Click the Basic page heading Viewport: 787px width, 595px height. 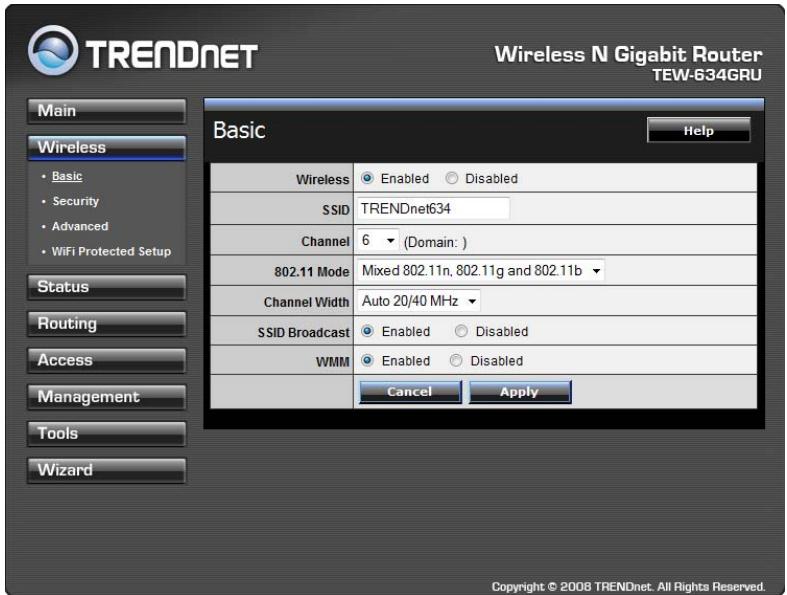[x=239, y=130]
